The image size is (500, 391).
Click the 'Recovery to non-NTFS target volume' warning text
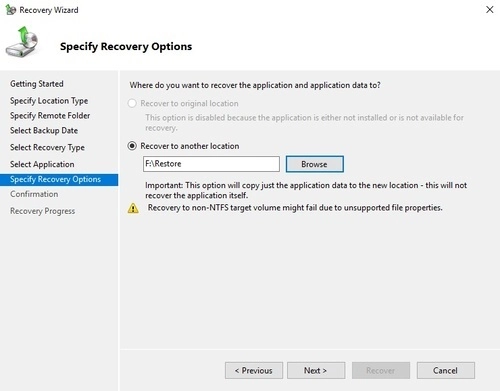295,208
